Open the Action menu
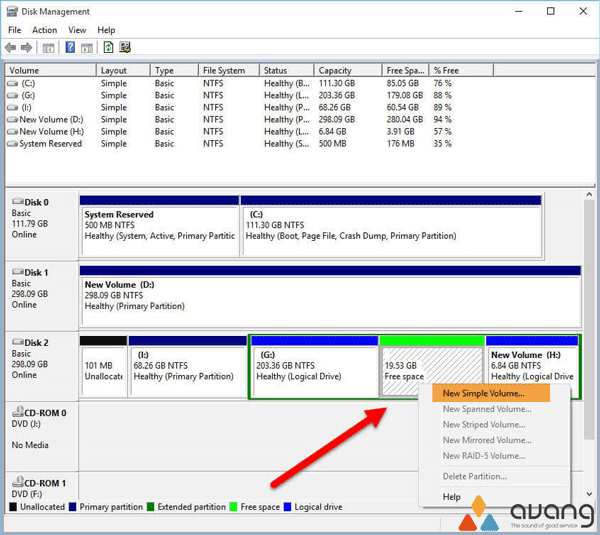 tap(44, 30)
